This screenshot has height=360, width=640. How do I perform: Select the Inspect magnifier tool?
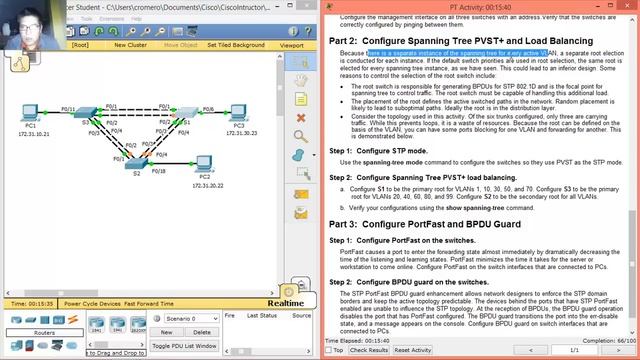pos(301,136)
